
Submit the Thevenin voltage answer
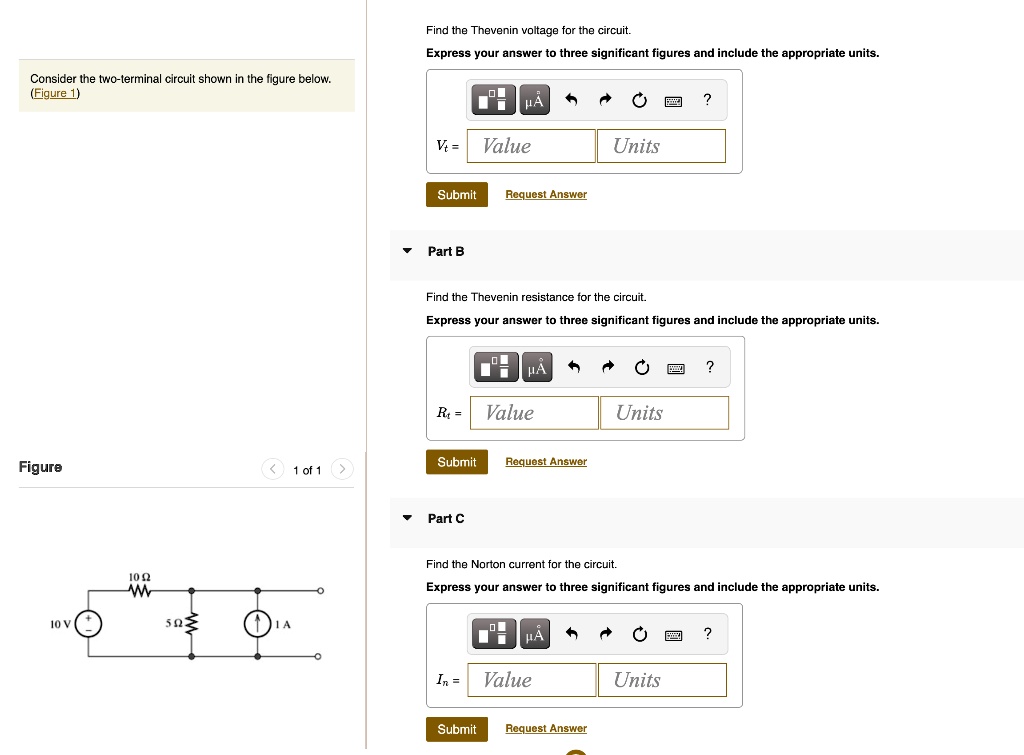457,194
